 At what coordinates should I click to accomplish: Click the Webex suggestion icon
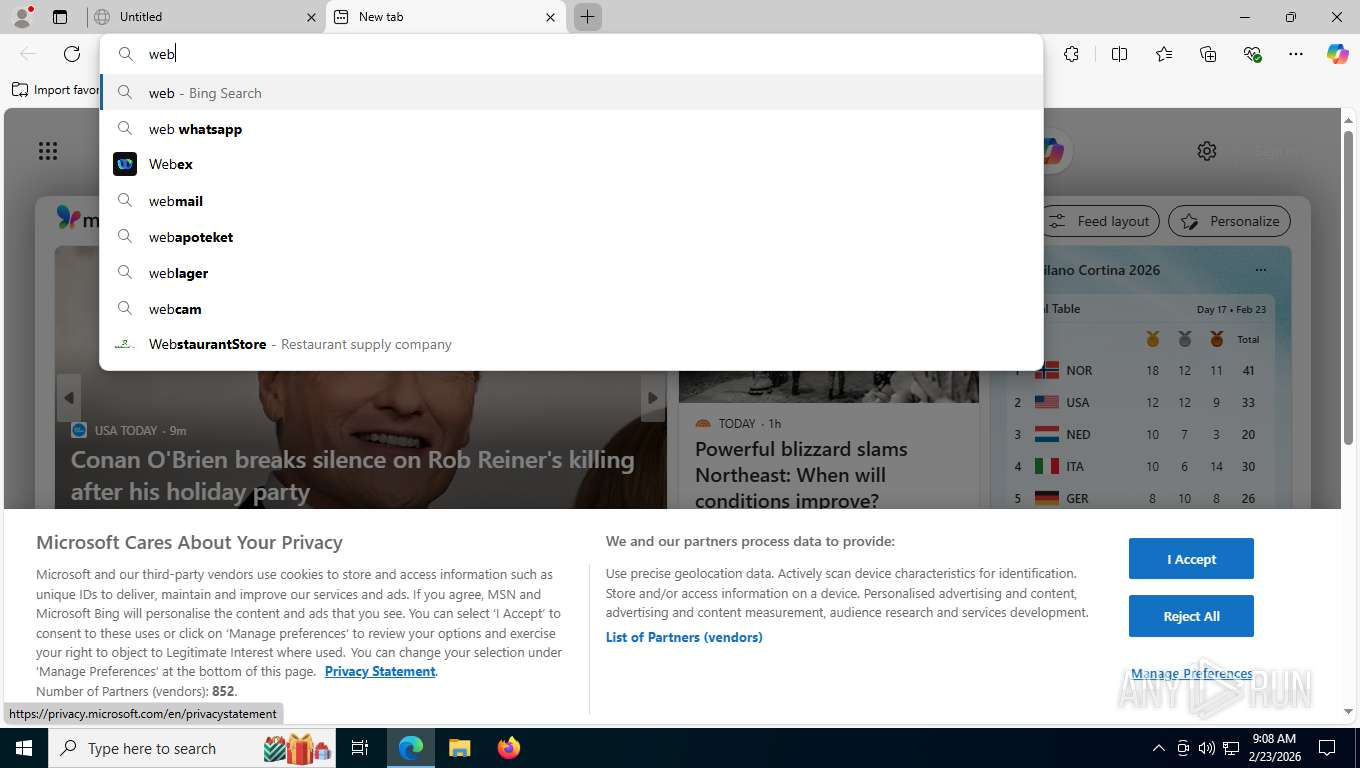pos(125,164)
